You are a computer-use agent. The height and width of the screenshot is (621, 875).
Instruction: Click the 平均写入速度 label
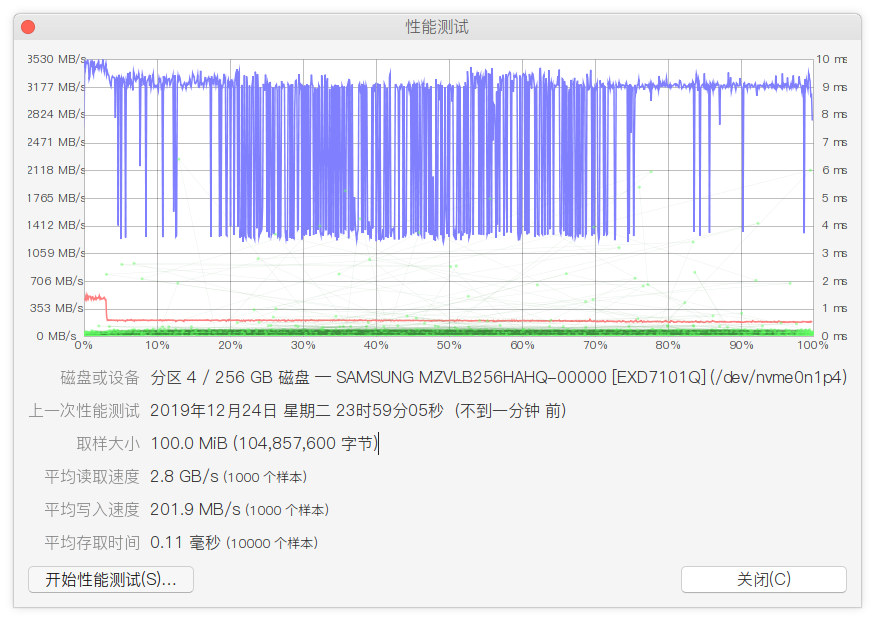tap(92, 510)
